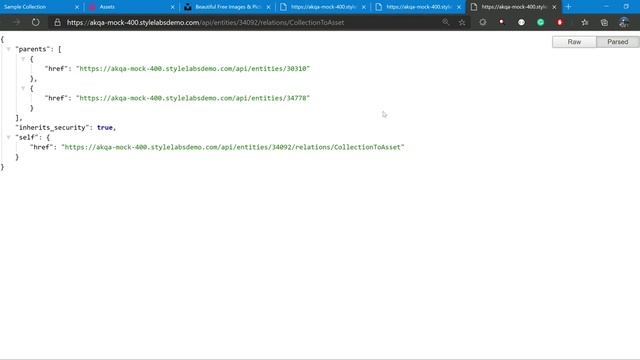The width and height of the screenshot is (640, 360).
Task: Collapse the "parents" array
Action: pos(8,49)
